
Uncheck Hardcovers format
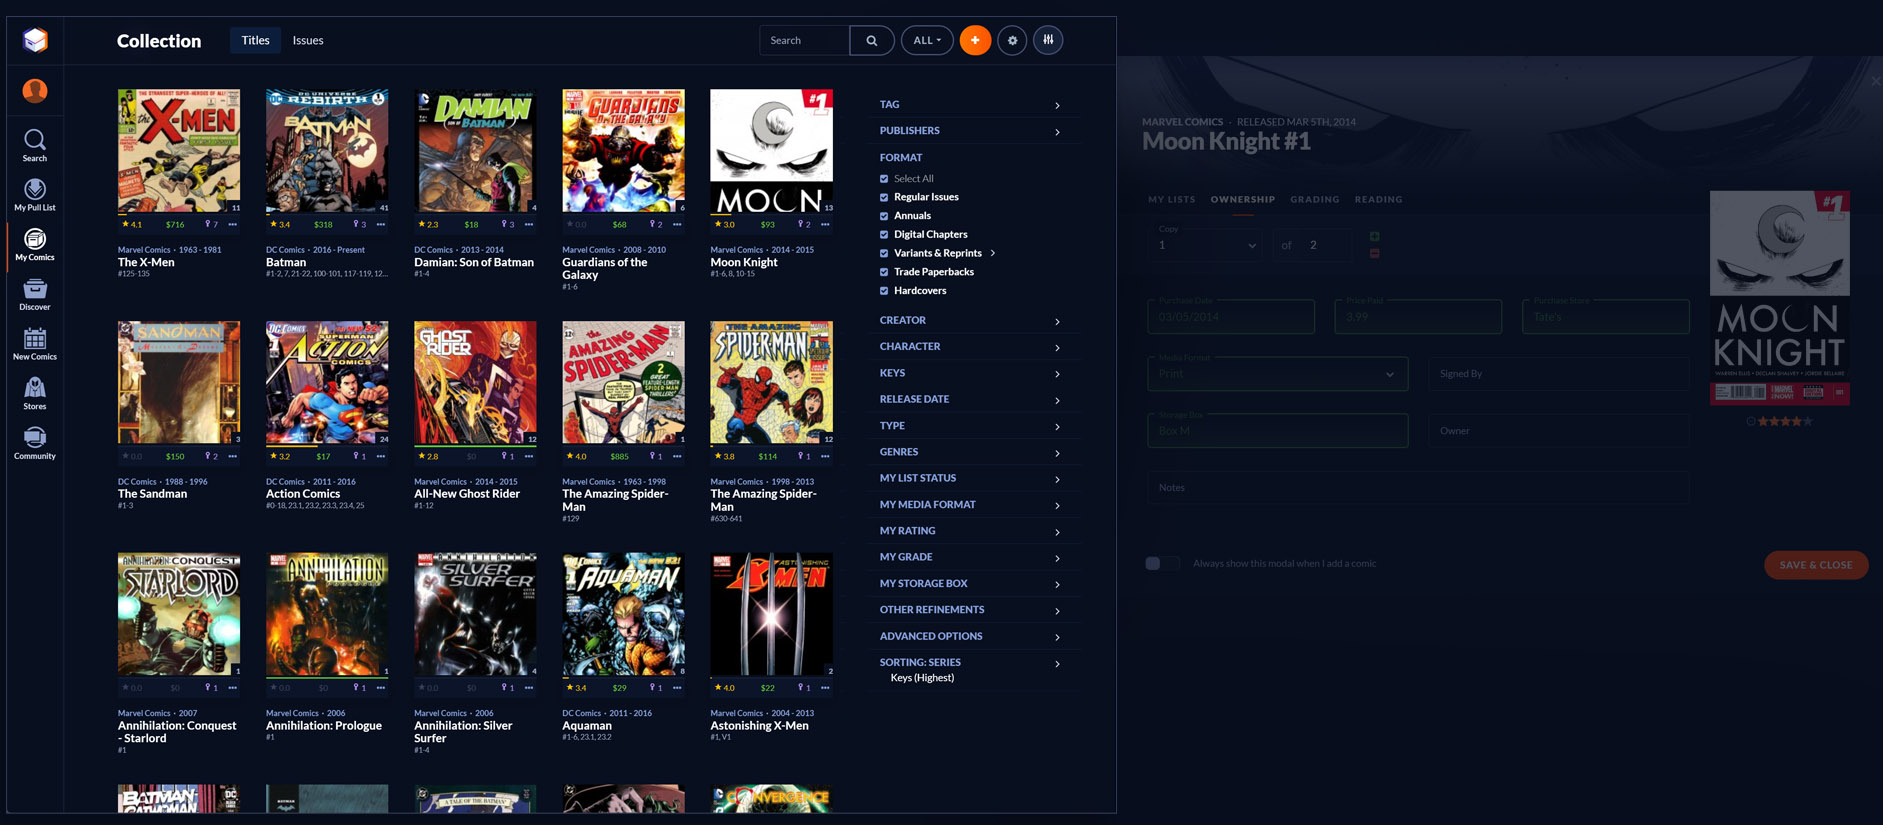point(884,291)
